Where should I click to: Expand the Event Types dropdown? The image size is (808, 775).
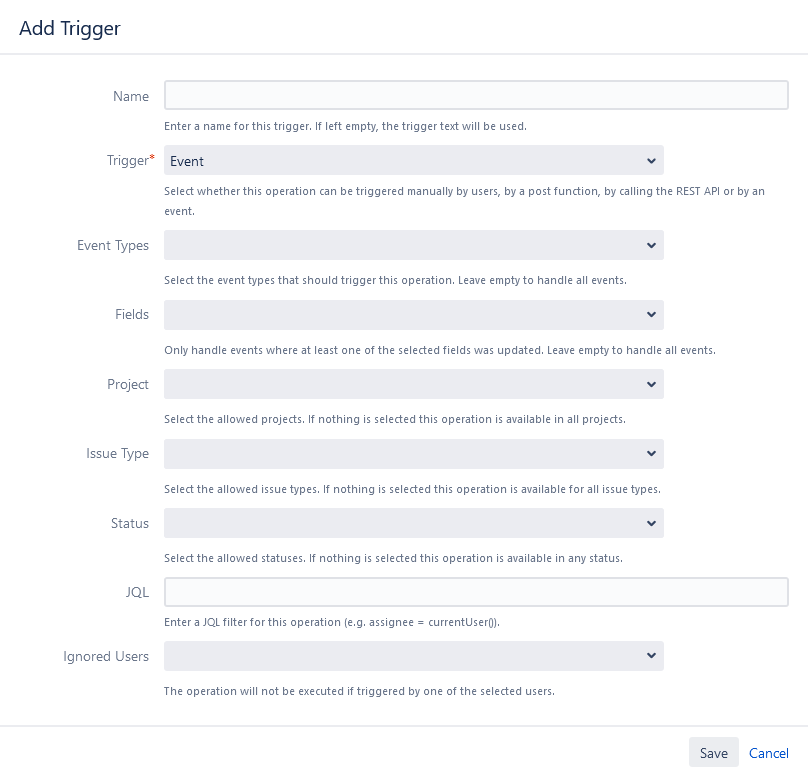click(414, 245)
